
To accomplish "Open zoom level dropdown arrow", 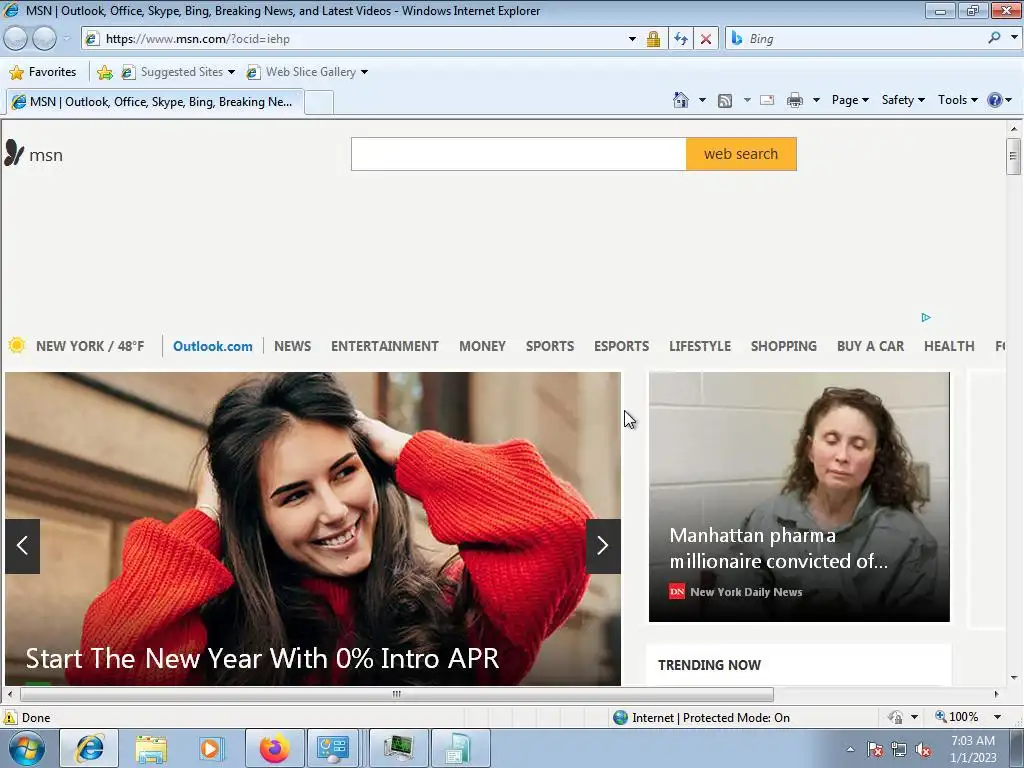I will (x=997, y=717).
